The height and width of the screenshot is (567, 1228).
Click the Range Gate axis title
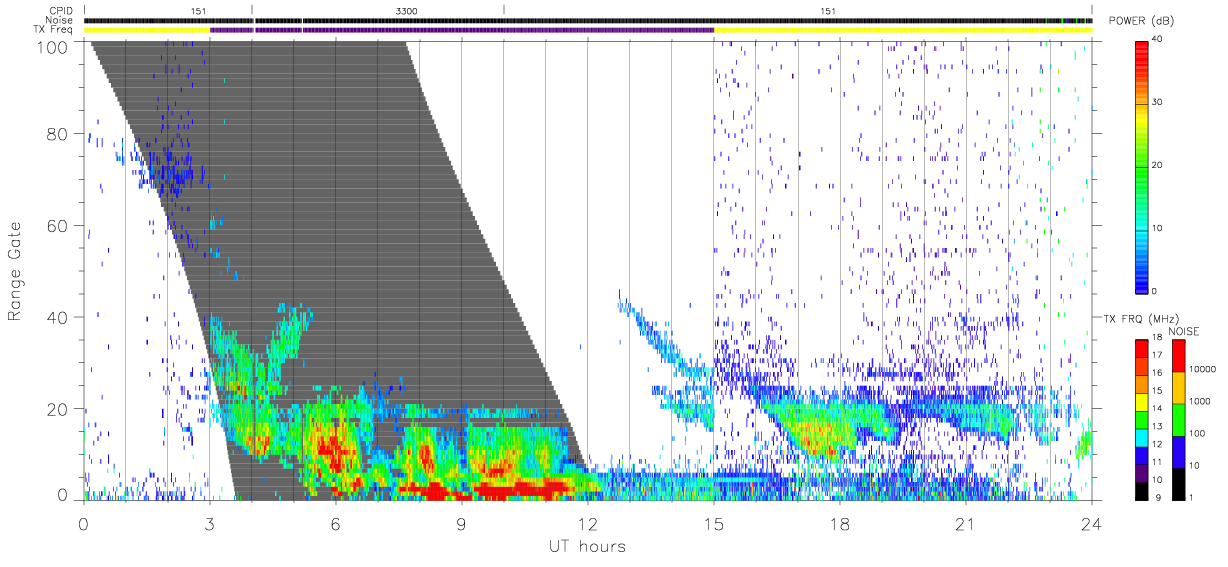coord(15,271)
